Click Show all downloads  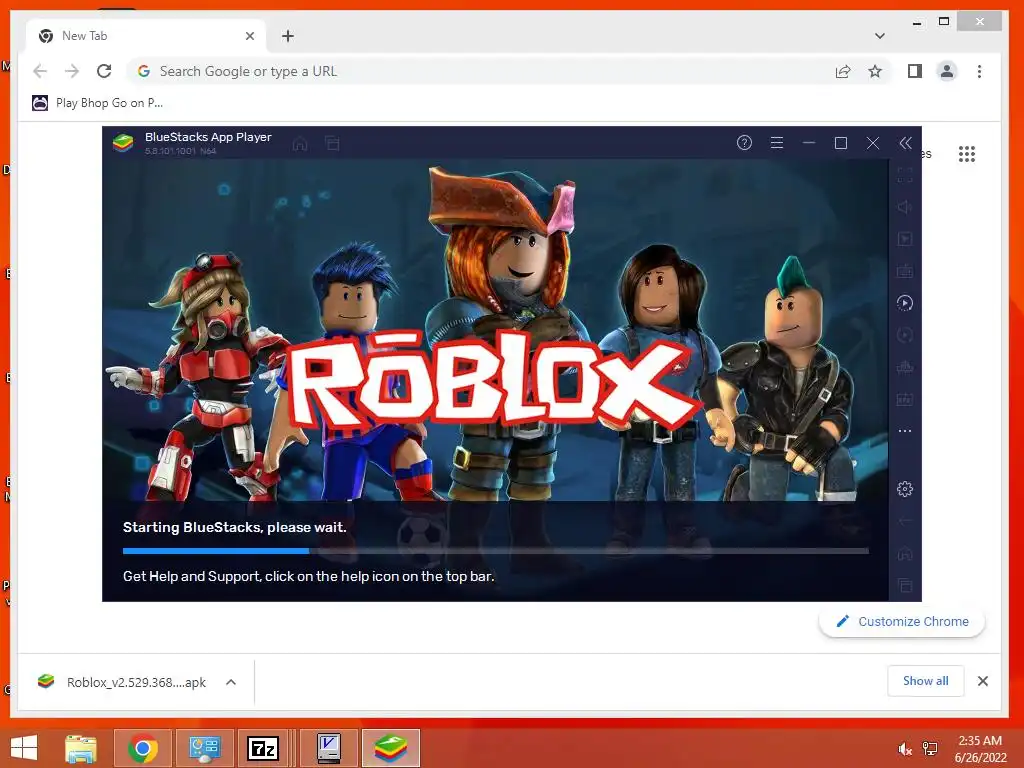(x=925, y=681)
